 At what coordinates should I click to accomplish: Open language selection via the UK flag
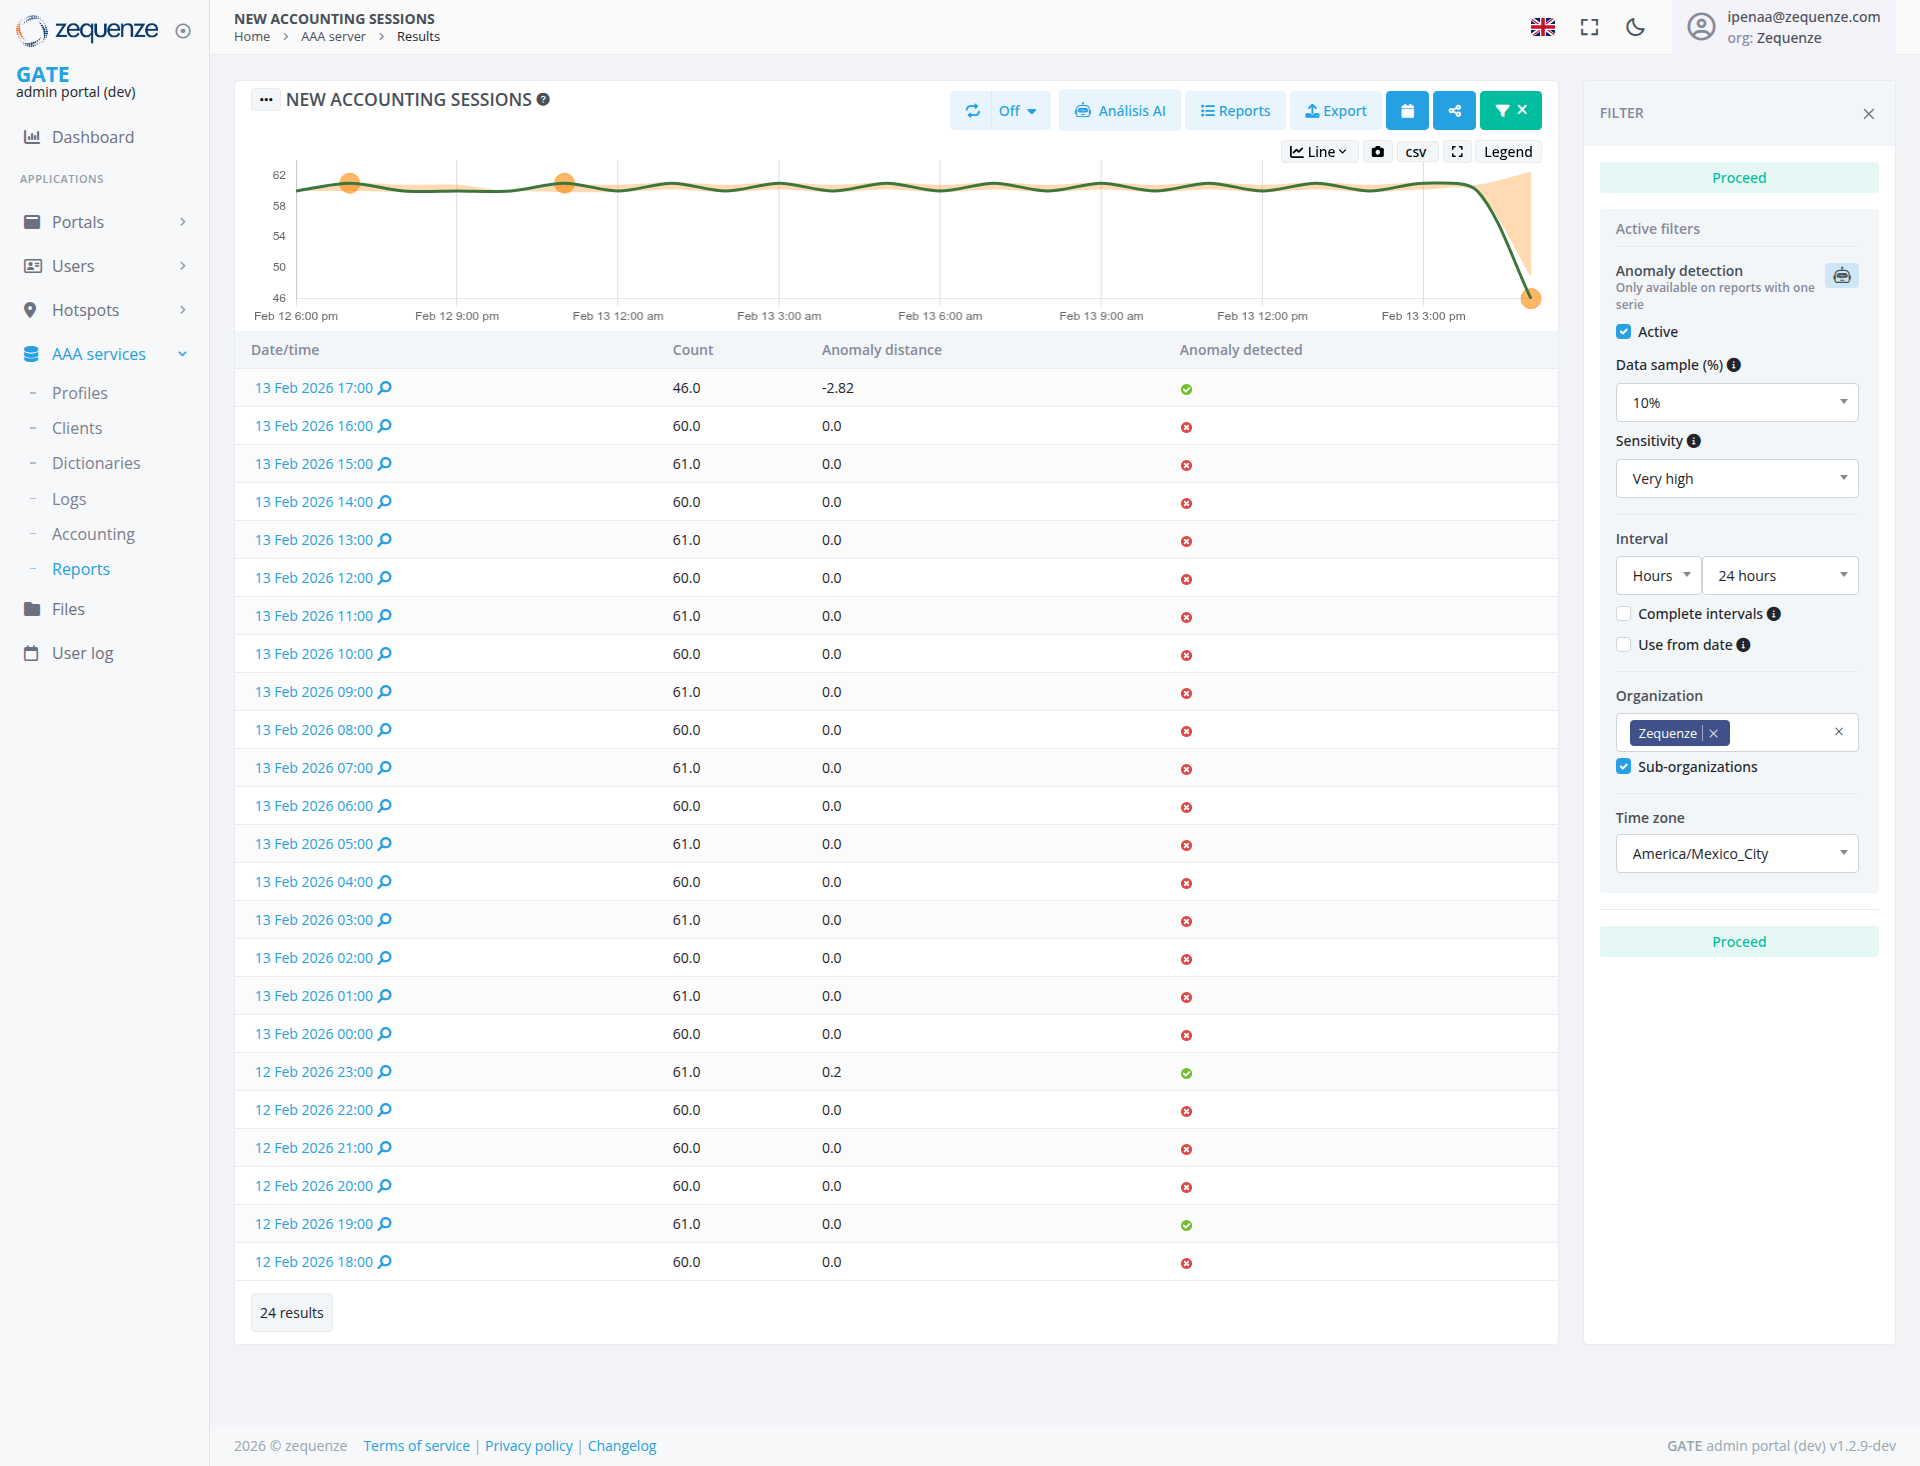click(1543, 27)
